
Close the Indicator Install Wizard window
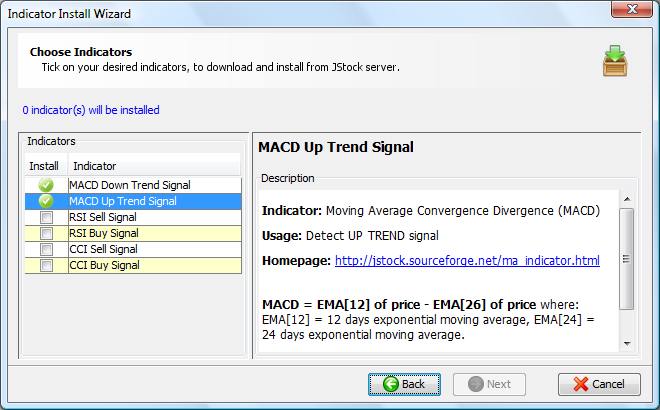(632, 9)
